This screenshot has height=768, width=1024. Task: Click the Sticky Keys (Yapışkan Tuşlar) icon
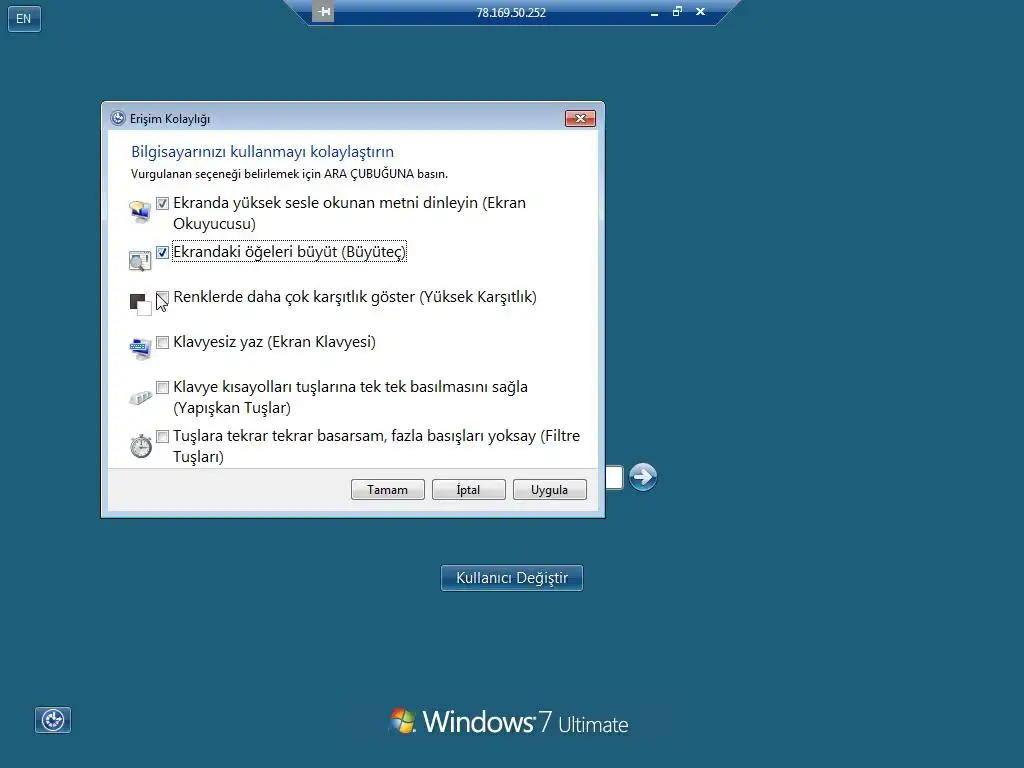pyautogui.click(x=140, y=396)
